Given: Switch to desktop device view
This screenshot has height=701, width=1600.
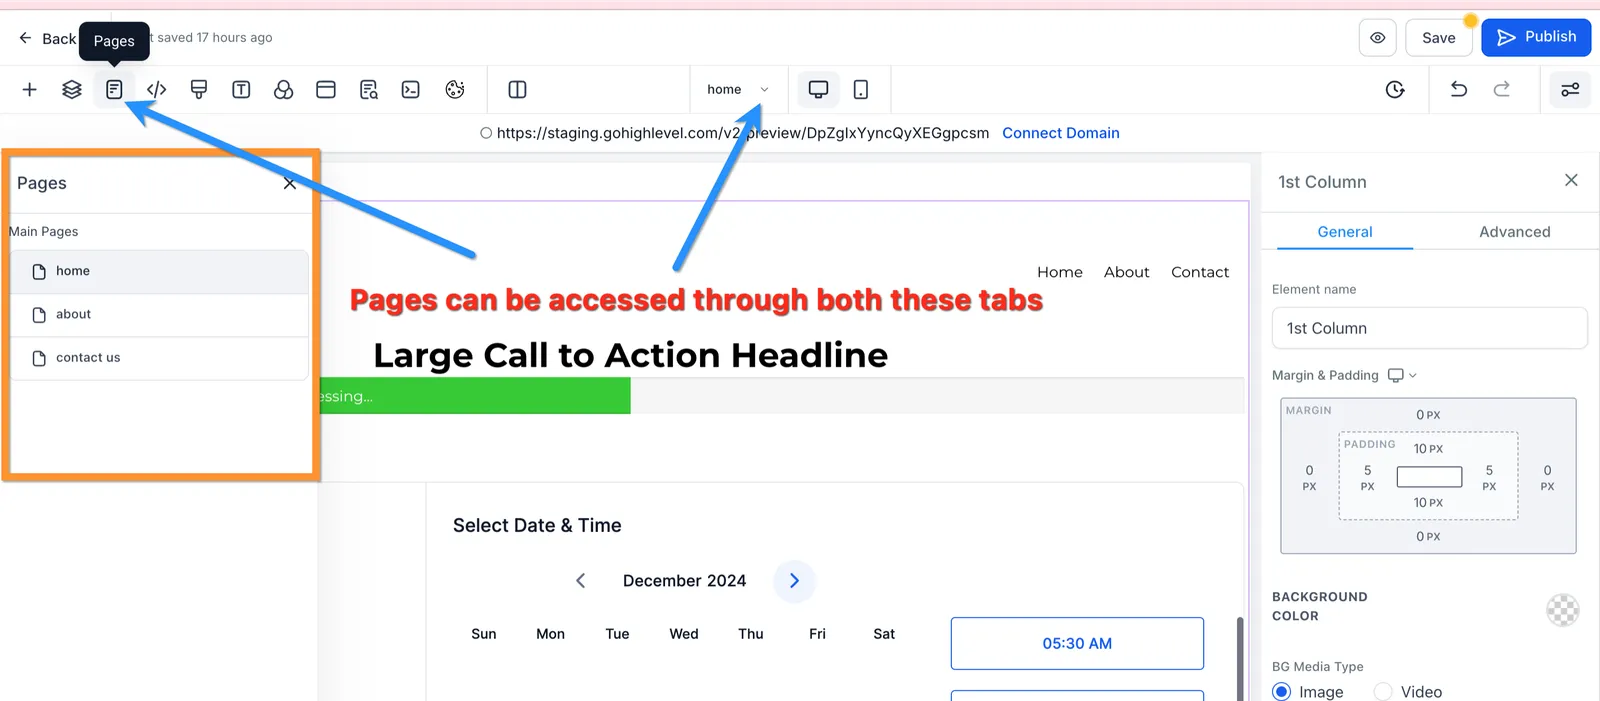Looking at the screenshot, I should coord(818,90).
